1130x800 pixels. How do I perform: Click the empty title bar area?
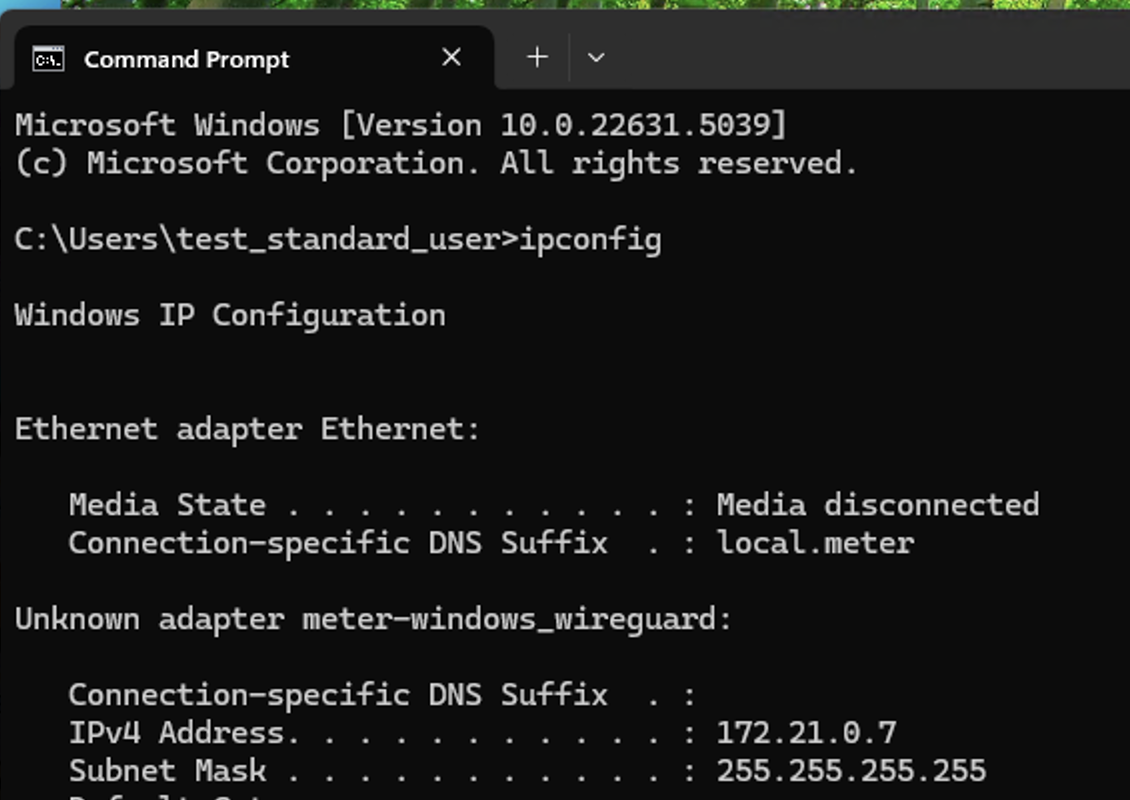pyautogui.click(x=865, y=50)
